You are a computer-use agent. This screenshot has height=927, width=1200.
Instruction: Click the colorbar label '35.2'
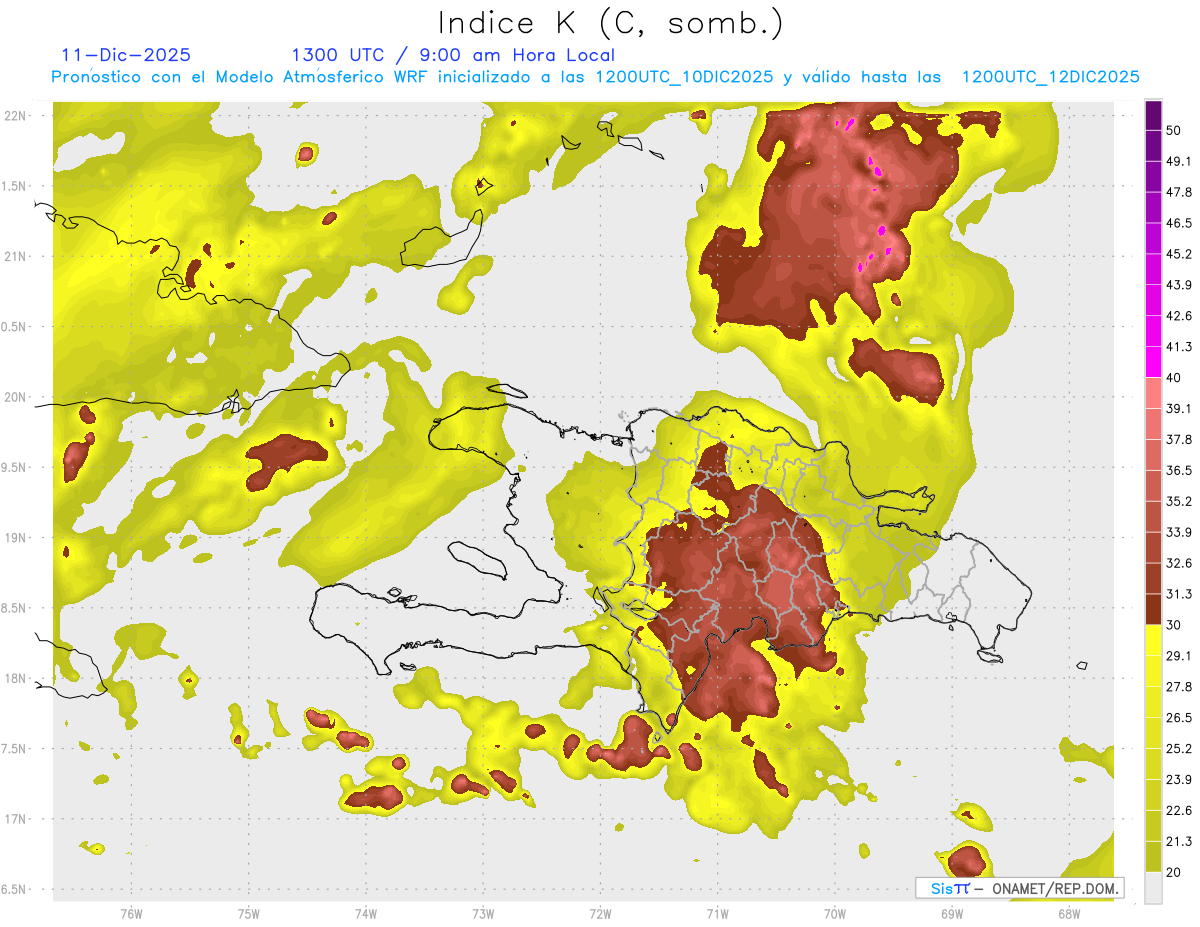click(1179, 501)
